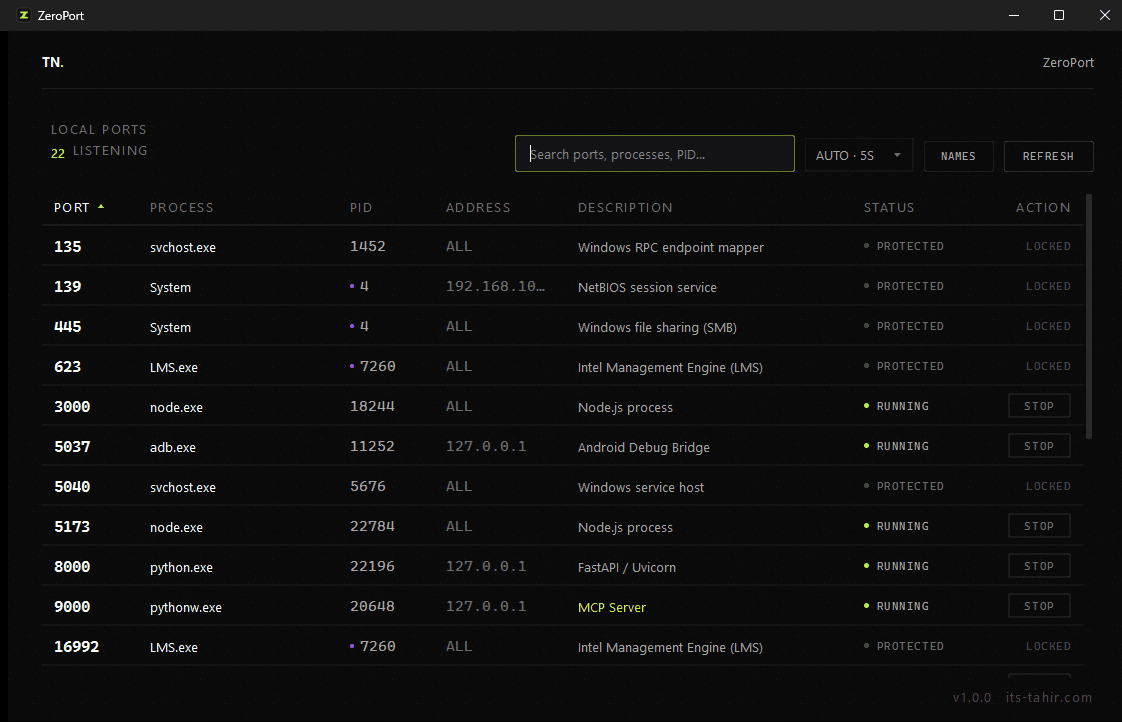The width and height of the screenshot is (1122, 722).
Task: Click PID 5676 for port 5040
Action: tap(368, 487)
